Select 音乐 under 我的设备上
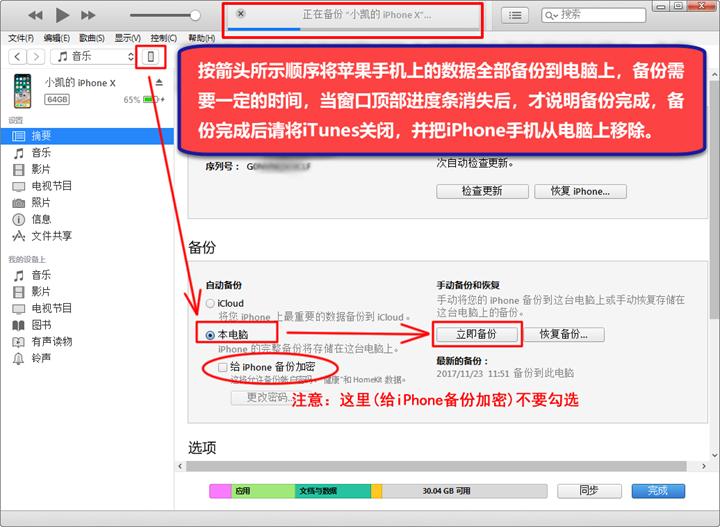Screen dimensions: 720x527 [87, 275]
